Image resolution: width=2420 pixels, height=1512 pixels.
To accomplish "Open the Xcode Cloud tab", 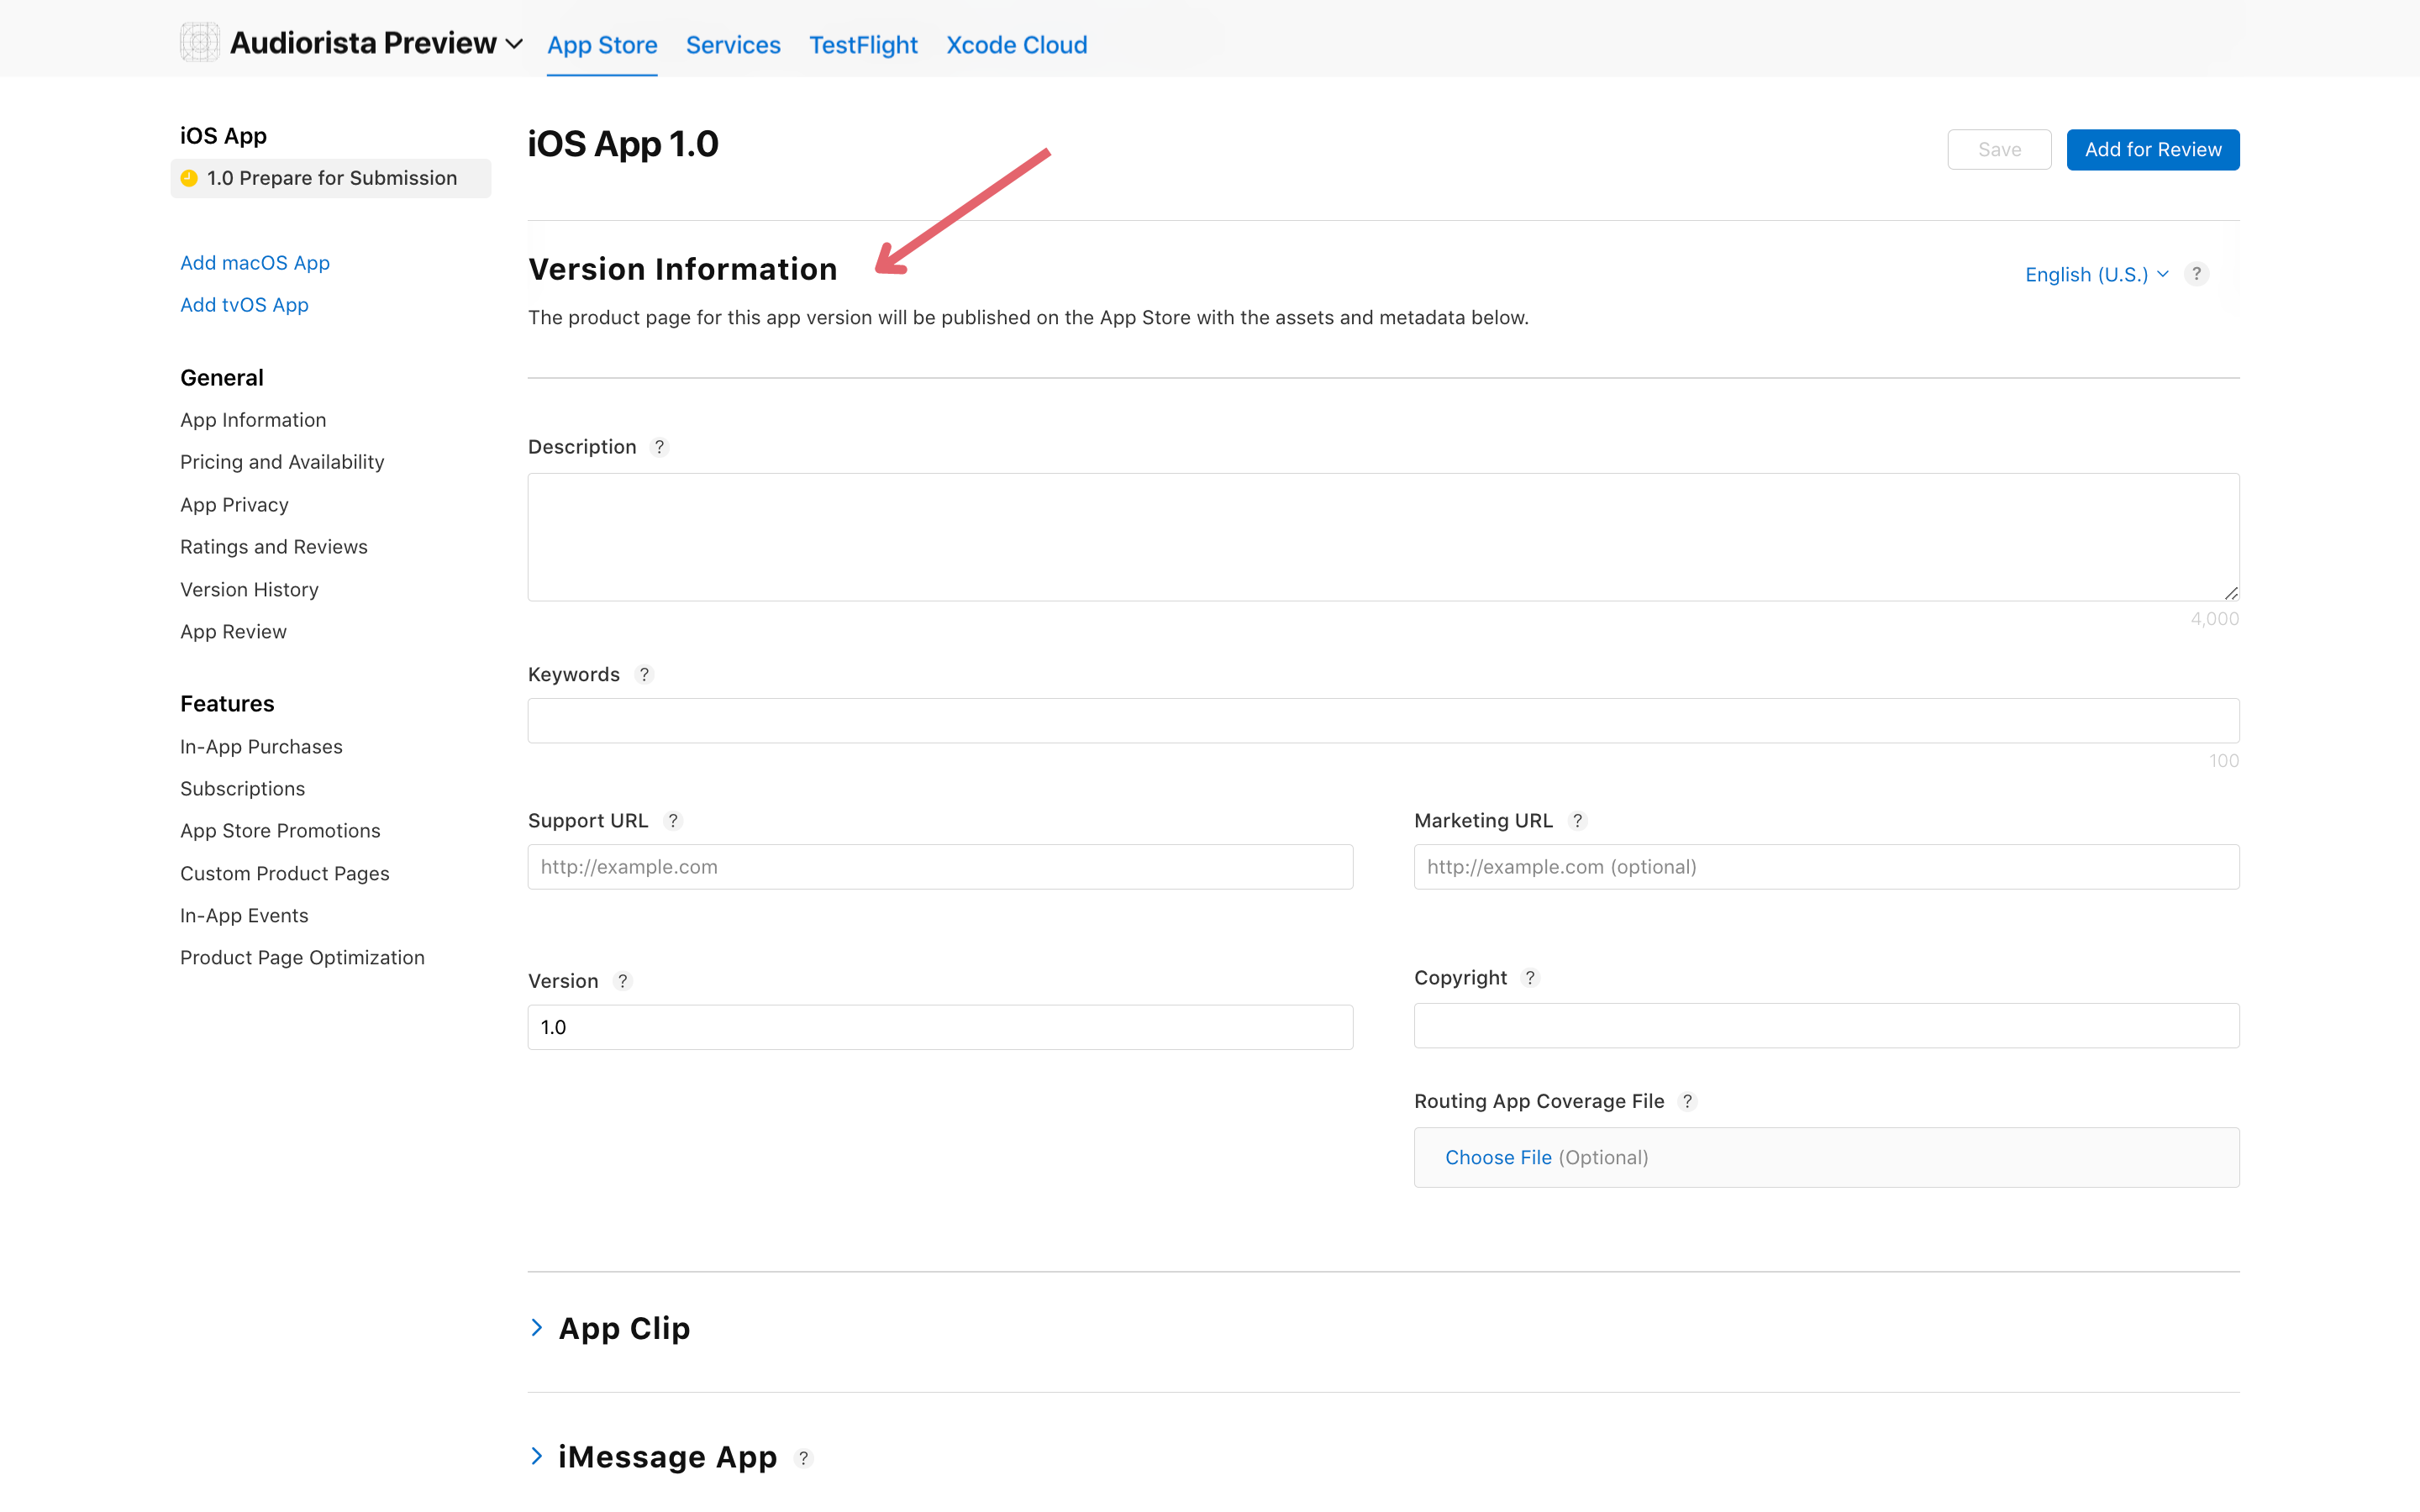I will [1016, 45].
